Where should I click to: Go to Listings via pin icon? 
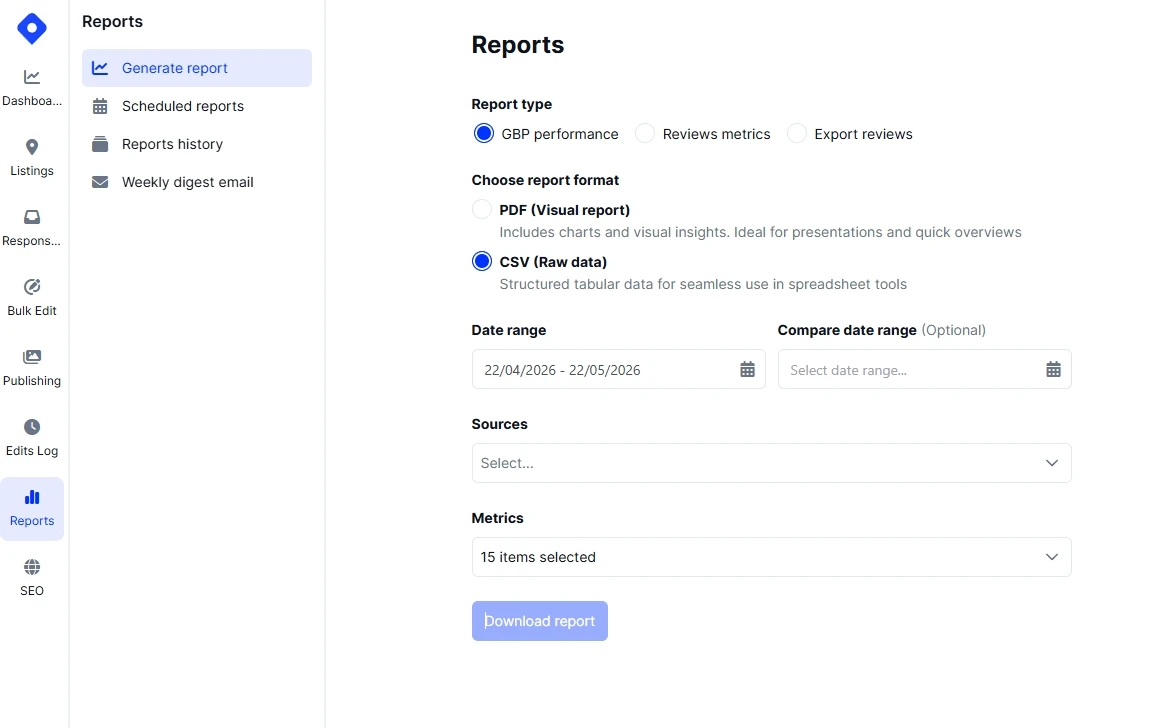click(x=32, y=147)
